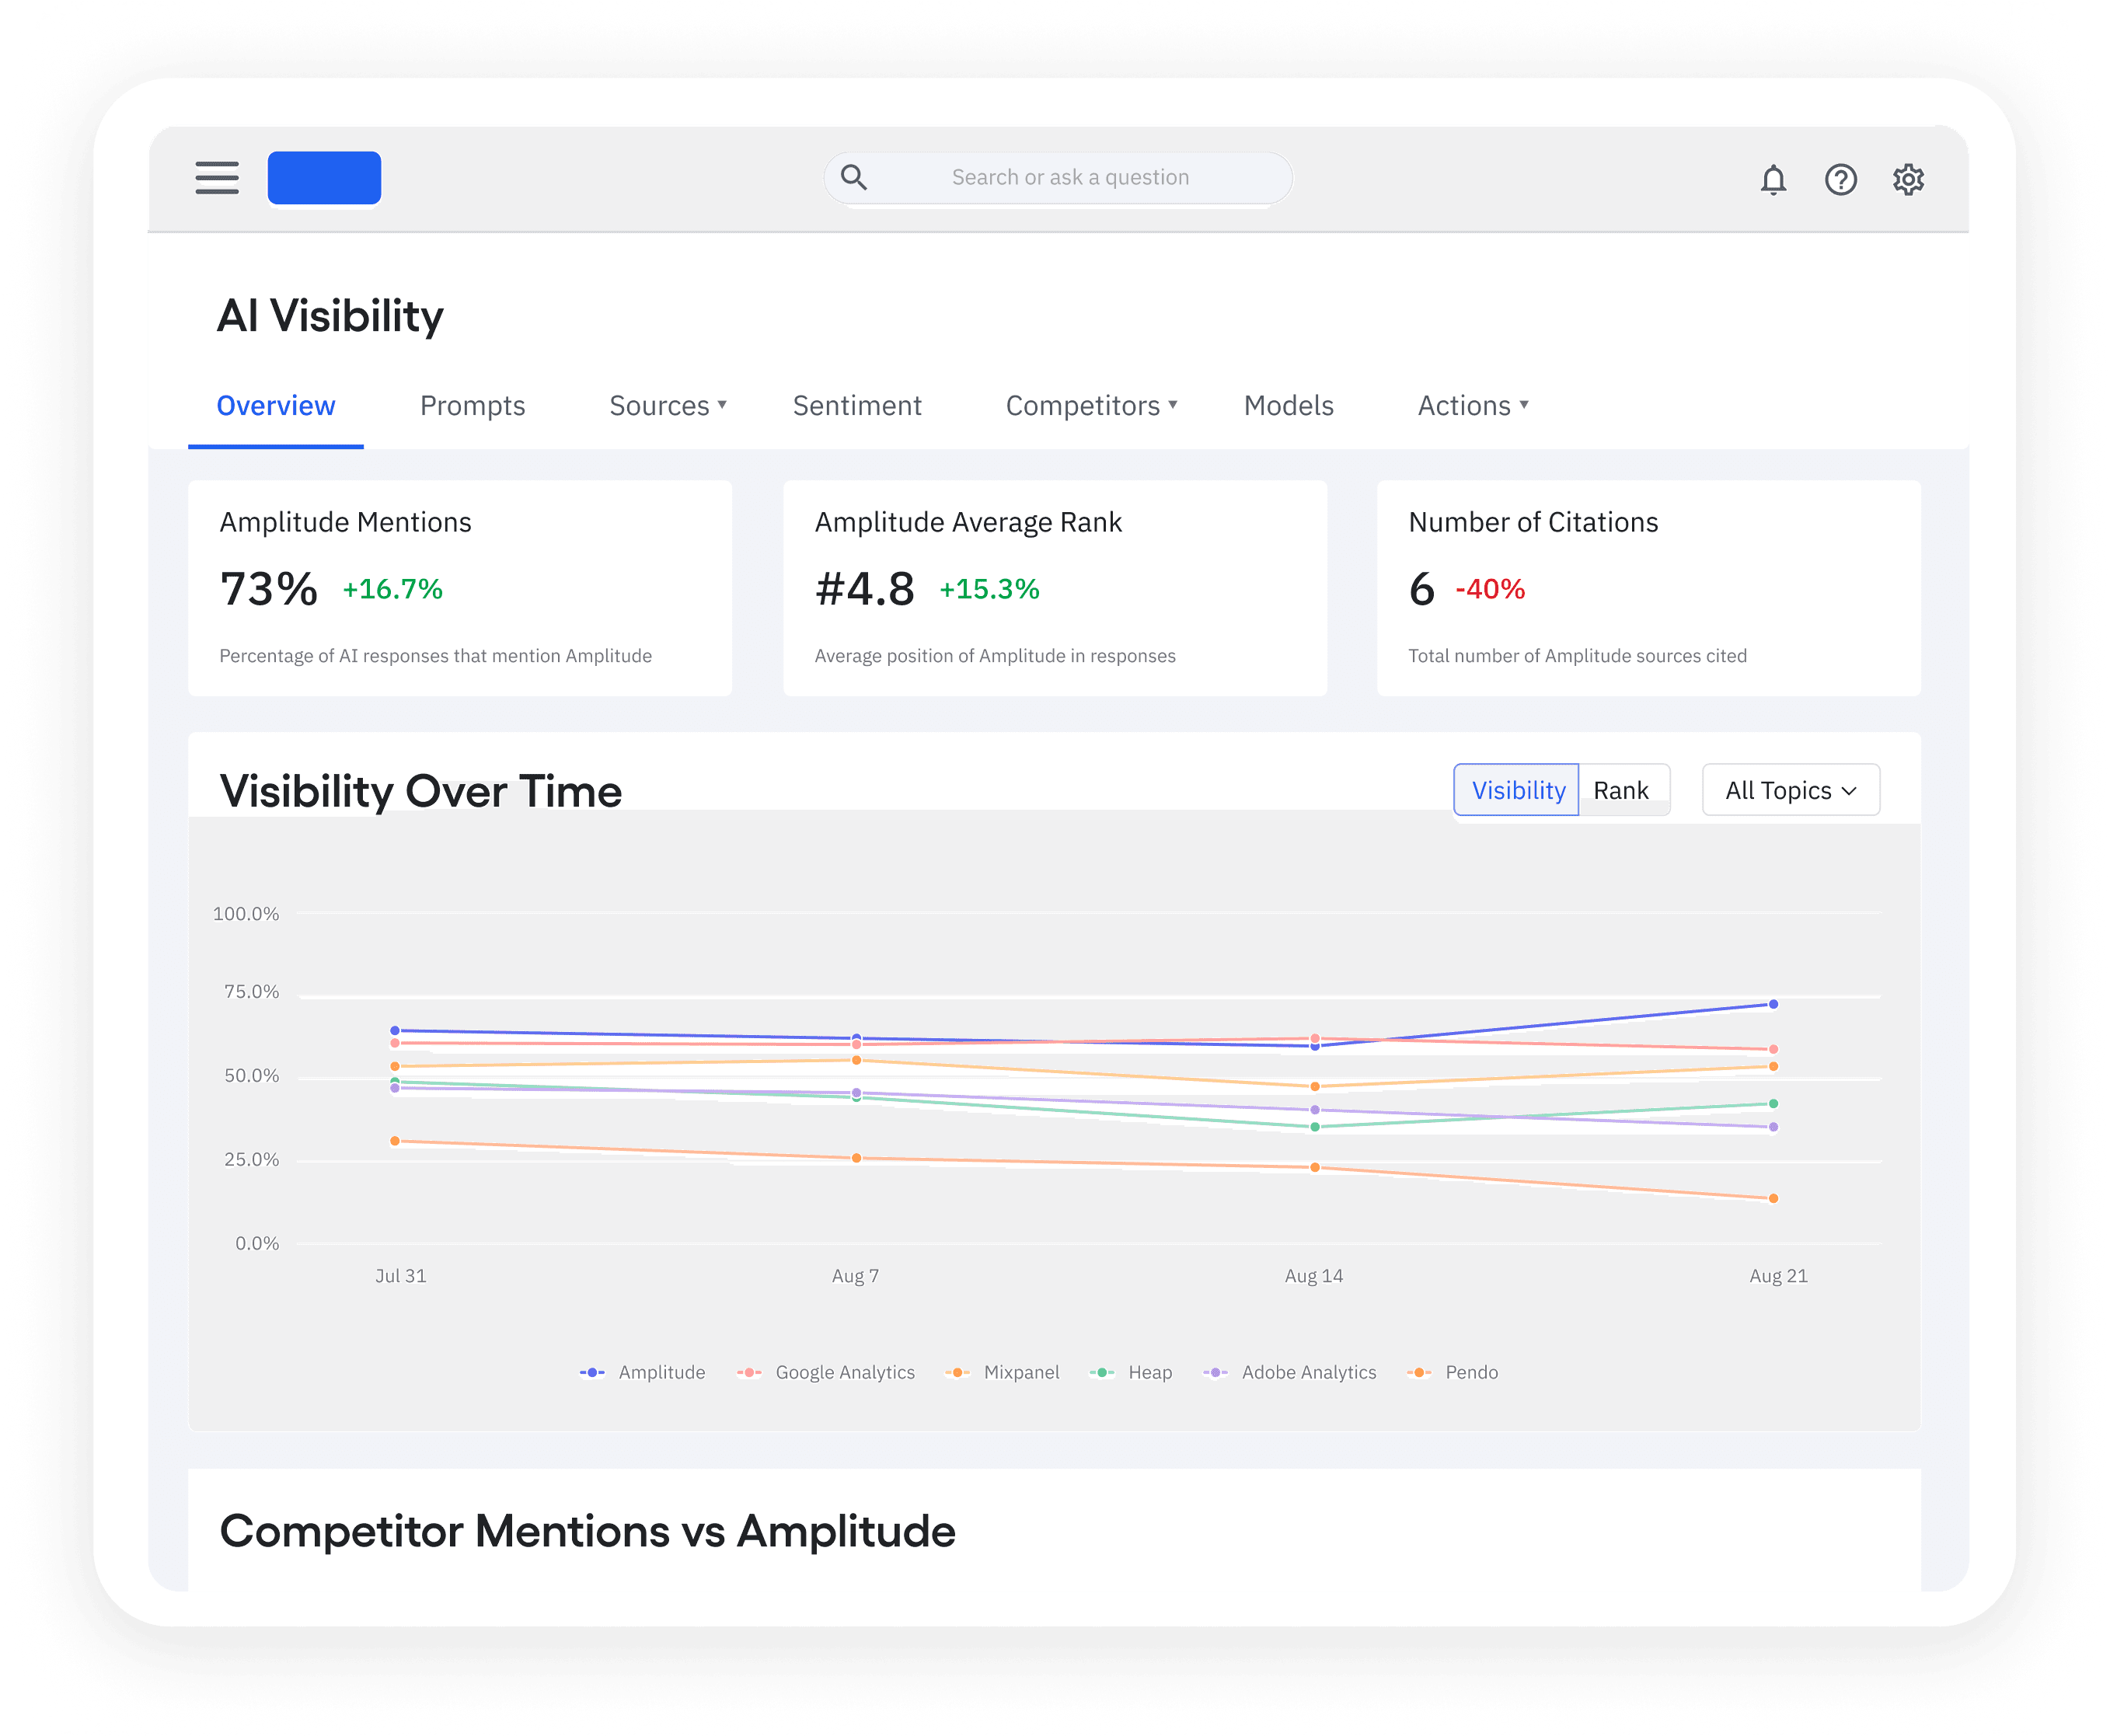Open the Sentiment tab
Image resolution: width=2110 pixels, height=1736 pixels.
[x=857, y=405]
